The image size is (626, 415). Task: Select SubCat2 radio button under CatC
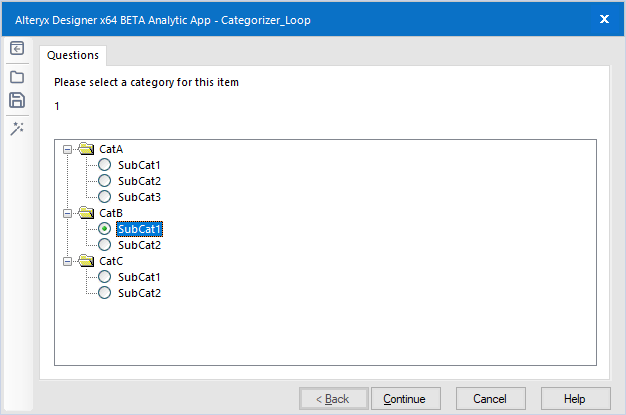pyautogui.click(x=105, y=293)
